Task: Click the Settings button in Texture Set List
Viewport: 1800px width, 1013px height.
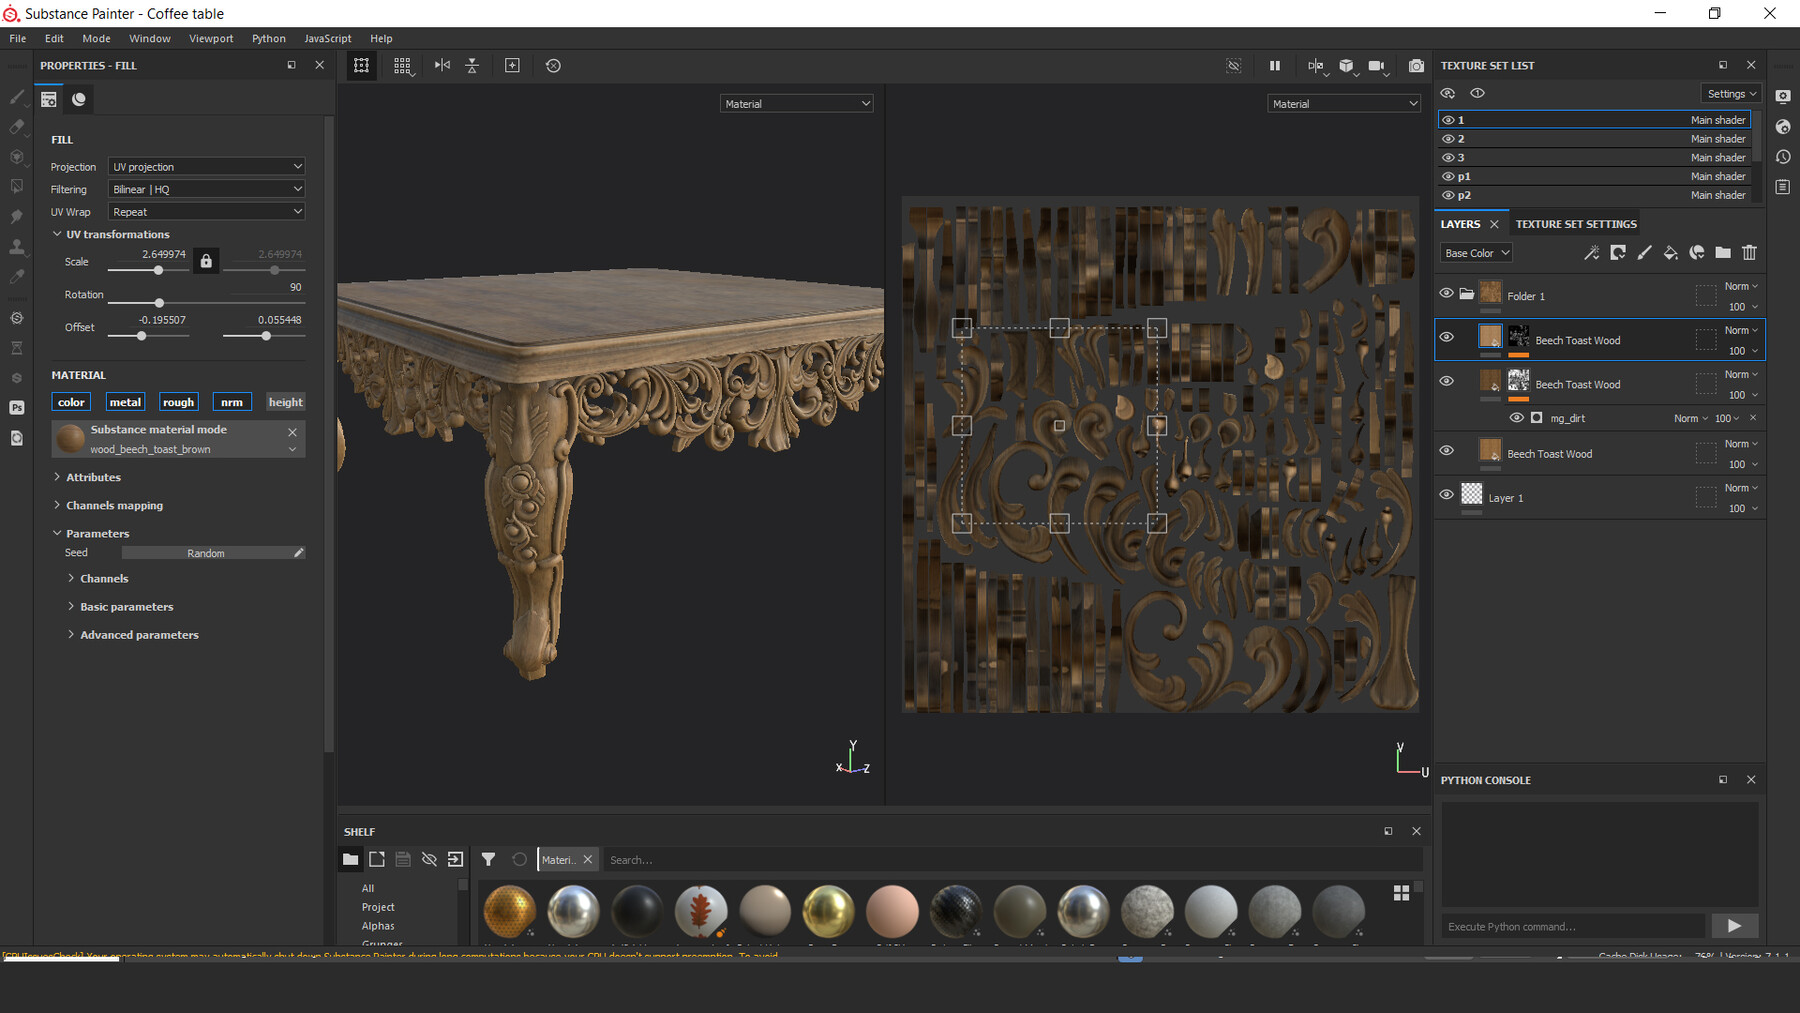Action: (1731, 92)
